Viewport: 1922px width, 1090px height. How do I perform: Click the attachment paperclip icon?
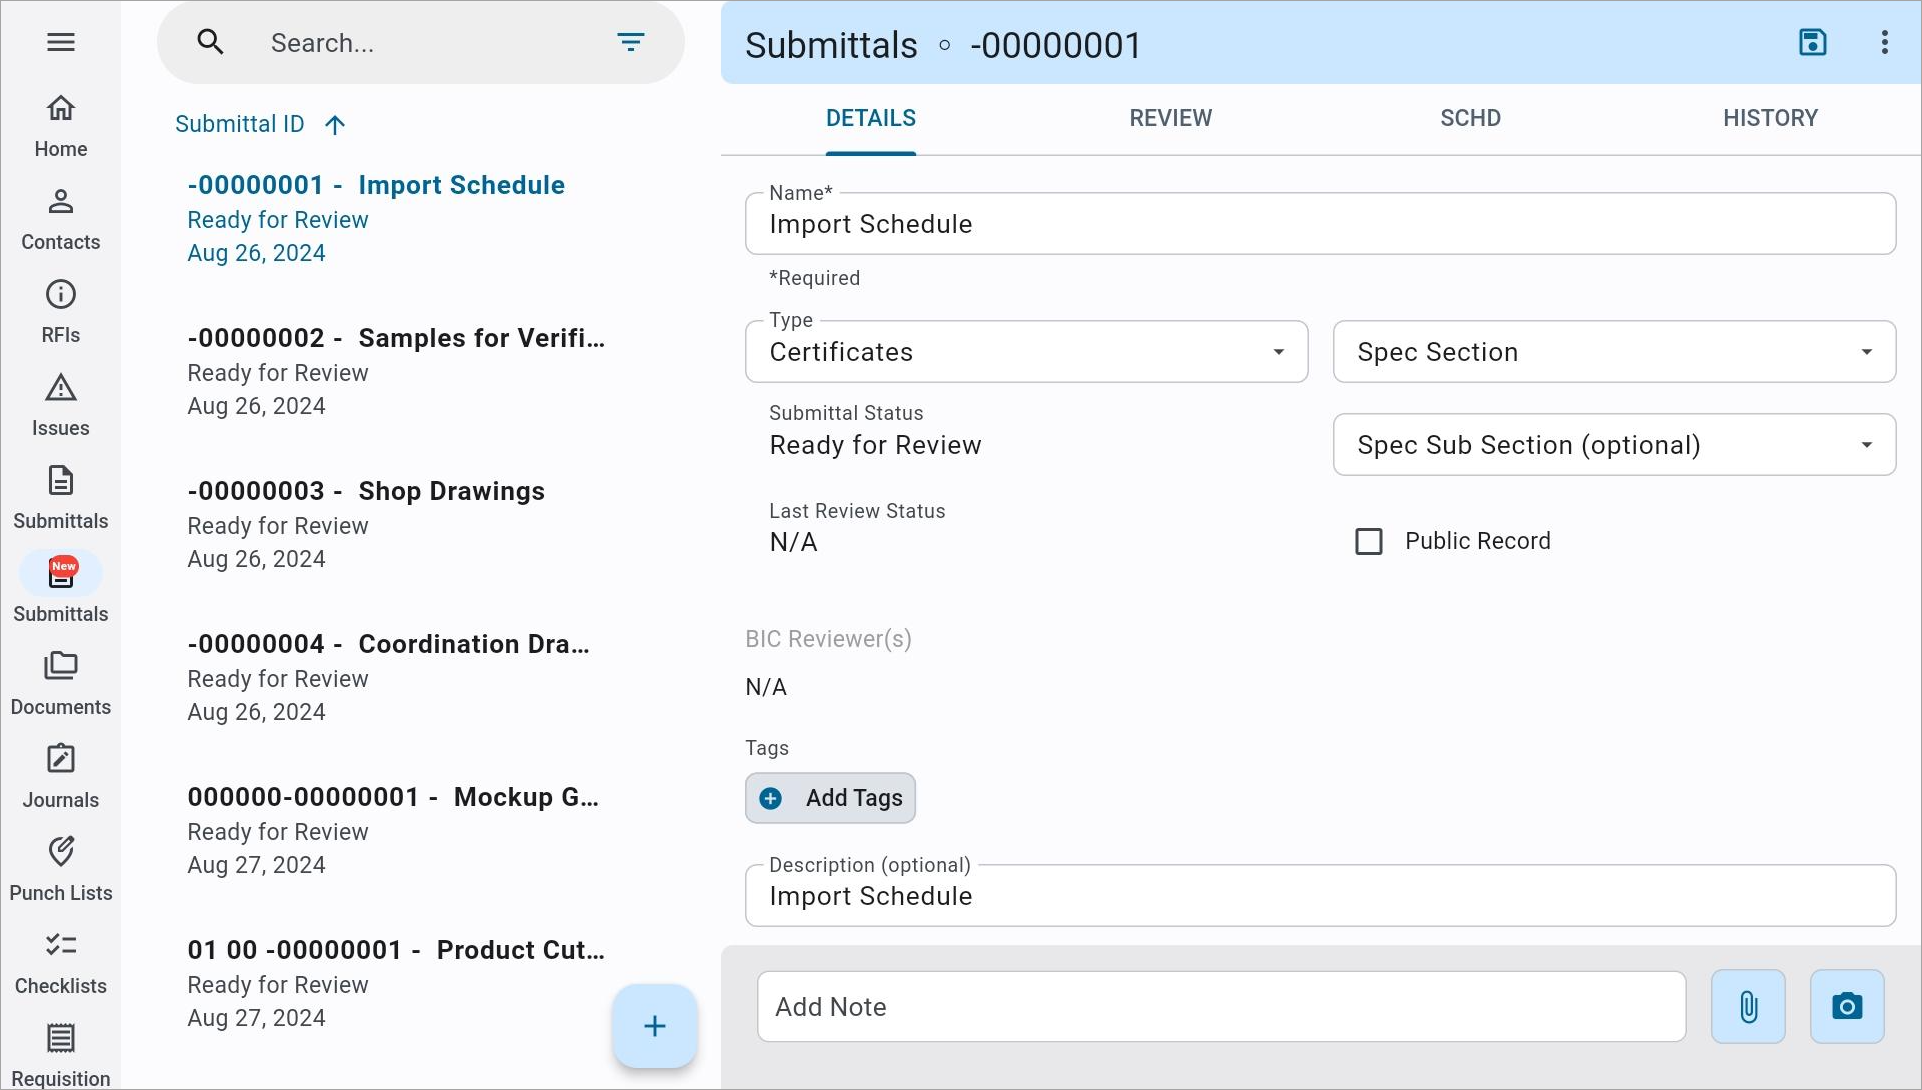(1748, 1007)
